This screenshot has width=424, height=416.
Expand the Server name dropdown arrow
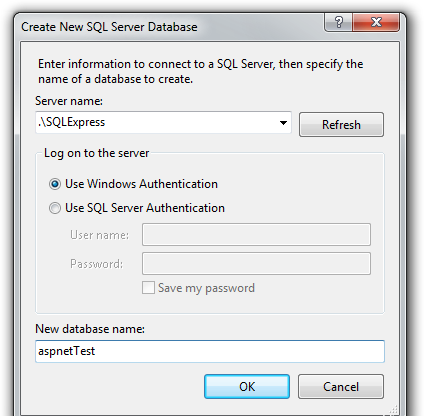[x=283, y=123]
